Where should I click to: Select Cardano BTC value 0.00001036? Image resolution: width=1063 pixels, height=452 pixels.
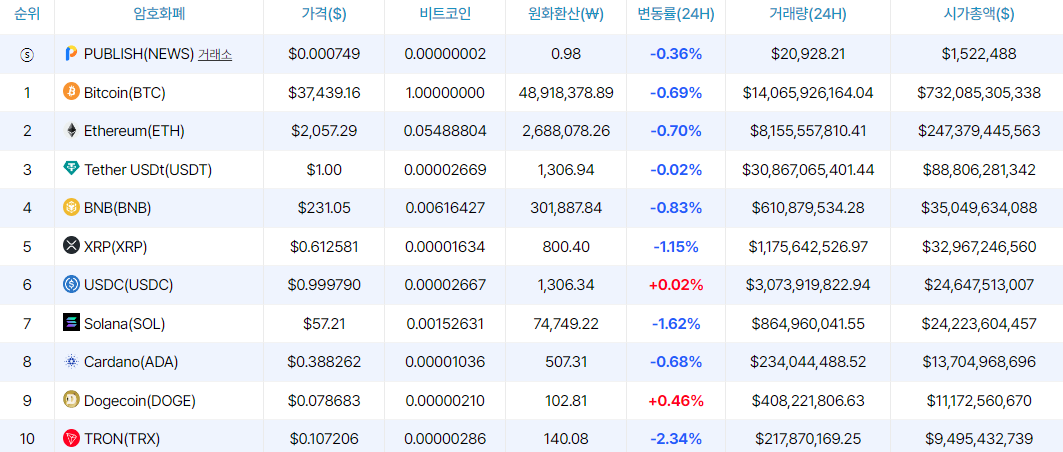[x=445, y=363]
